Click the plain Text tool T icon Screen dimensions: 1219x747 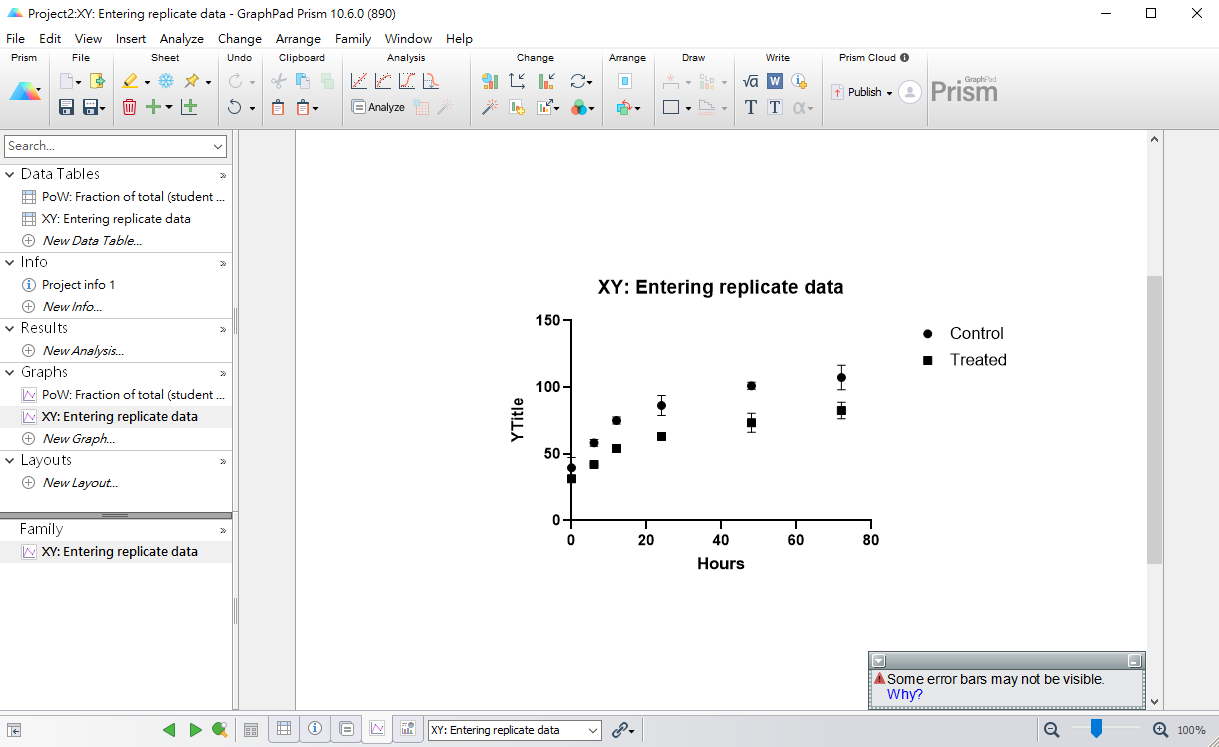[x=751, y=107]
